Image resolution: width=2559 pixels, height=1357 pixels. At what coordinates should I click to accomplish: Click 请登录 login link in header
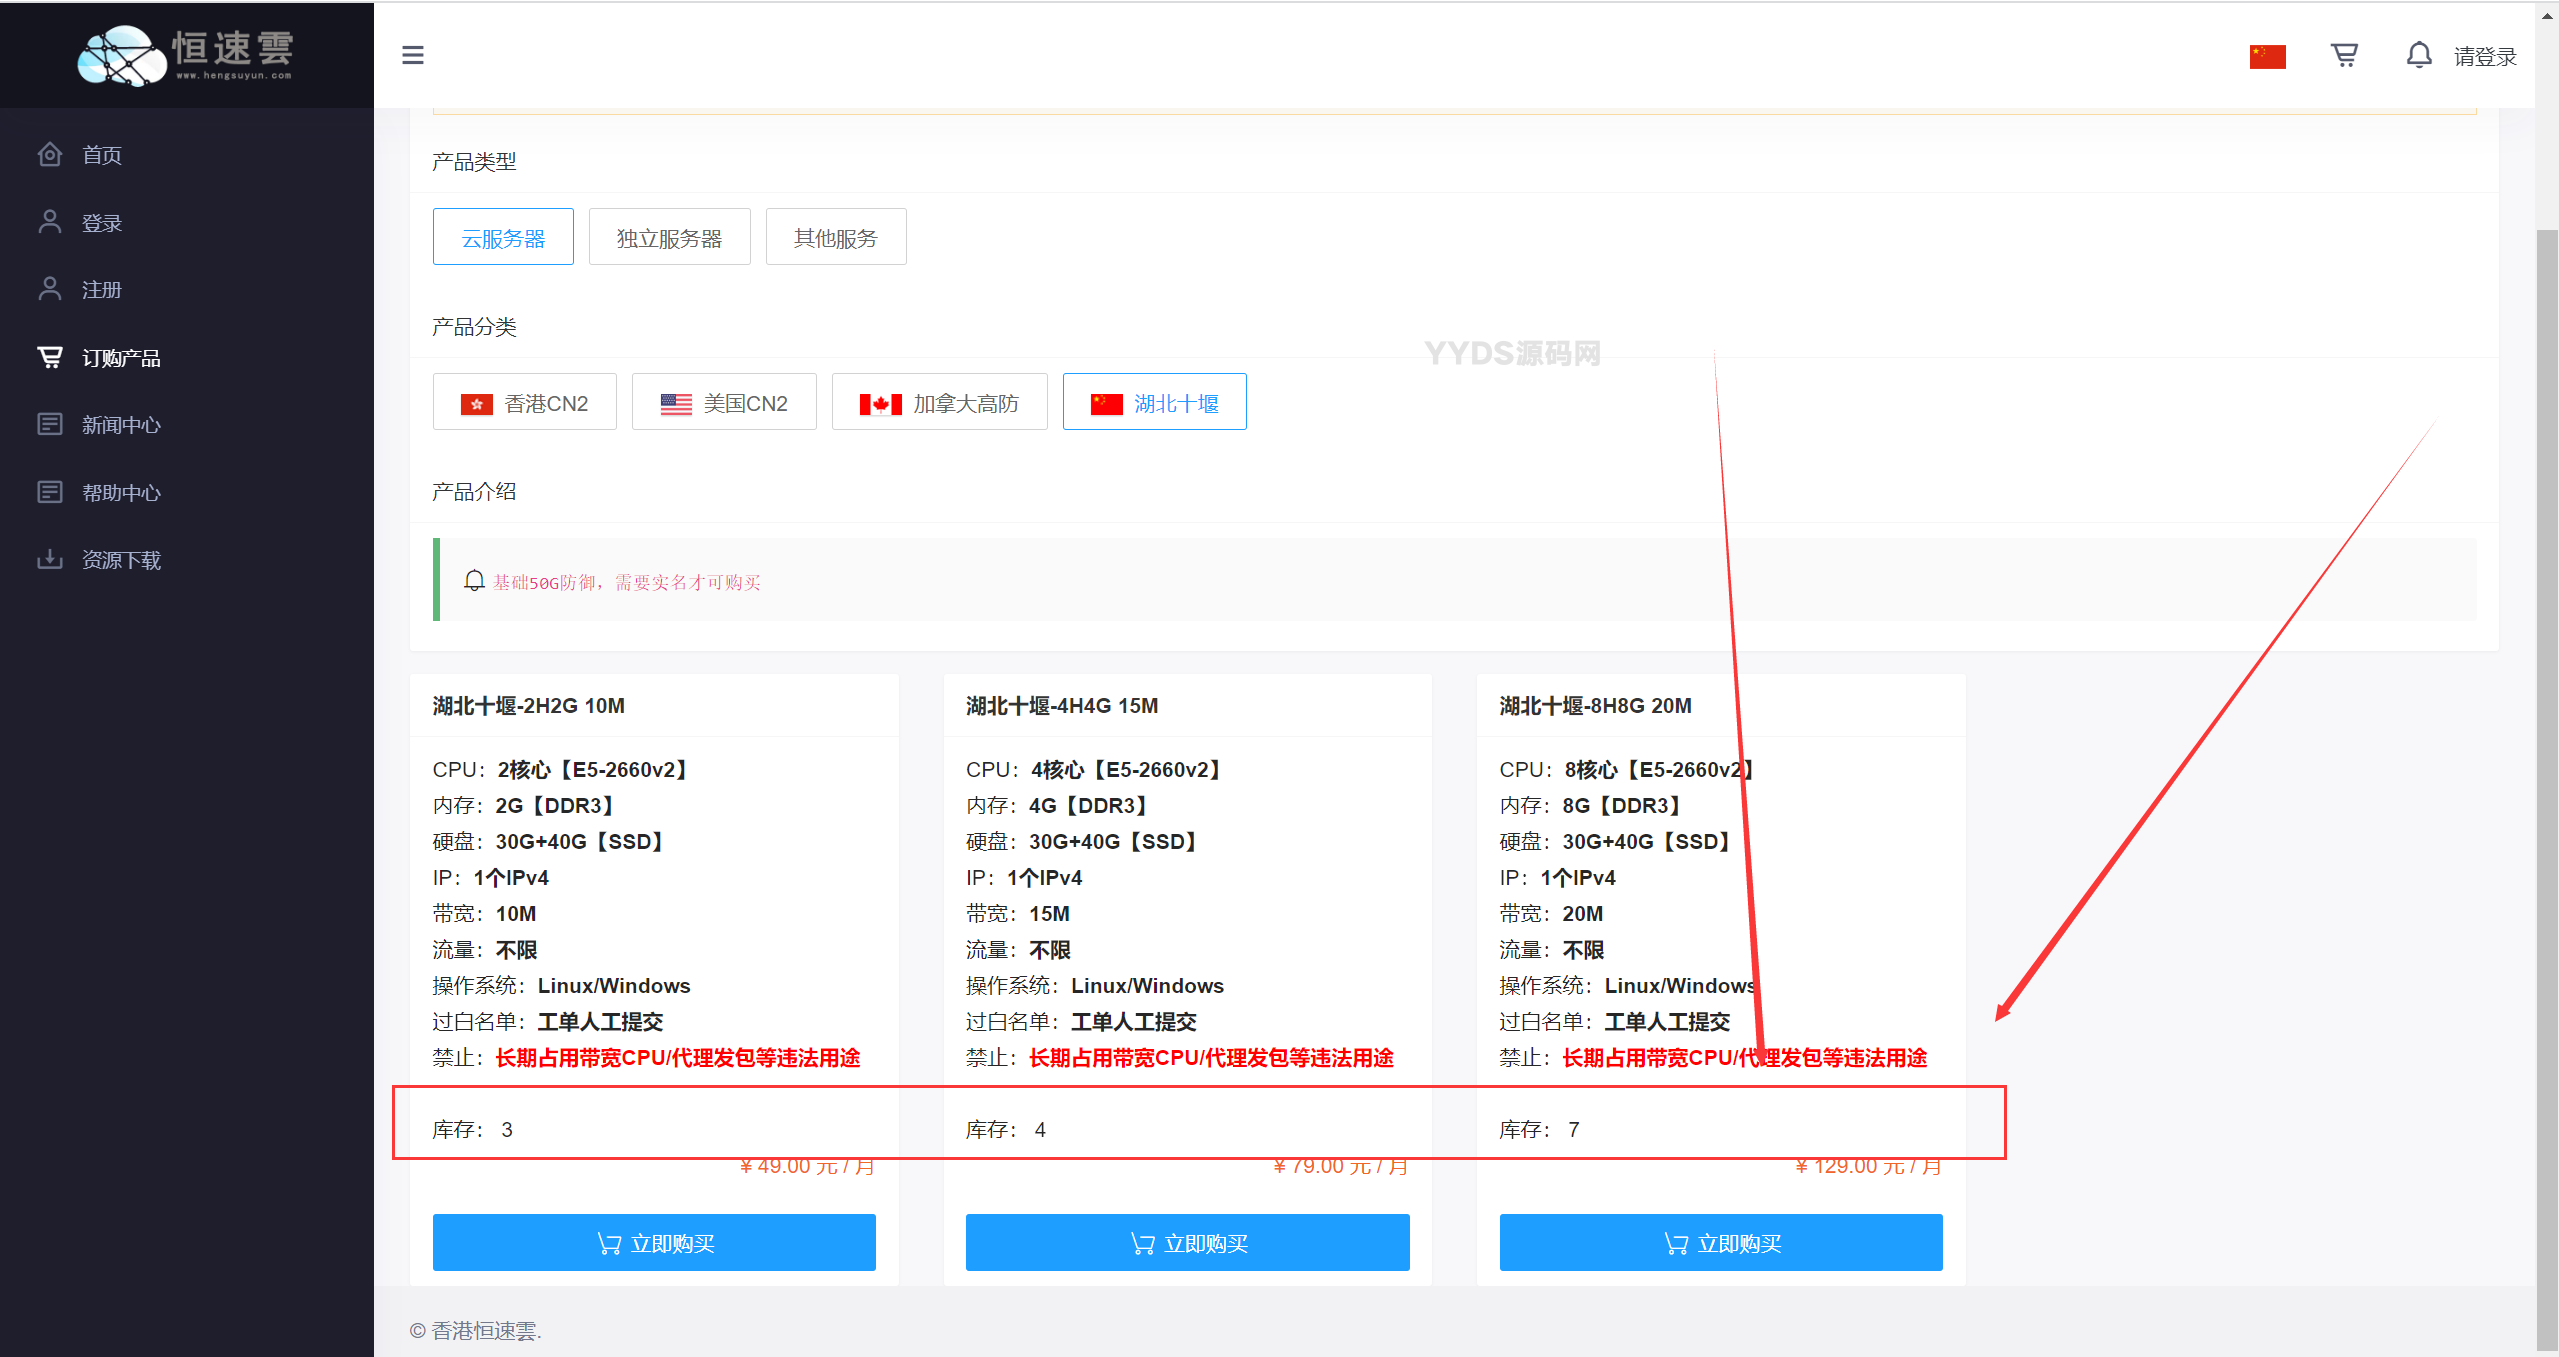pyautogui.click(x=2484, y=57)
